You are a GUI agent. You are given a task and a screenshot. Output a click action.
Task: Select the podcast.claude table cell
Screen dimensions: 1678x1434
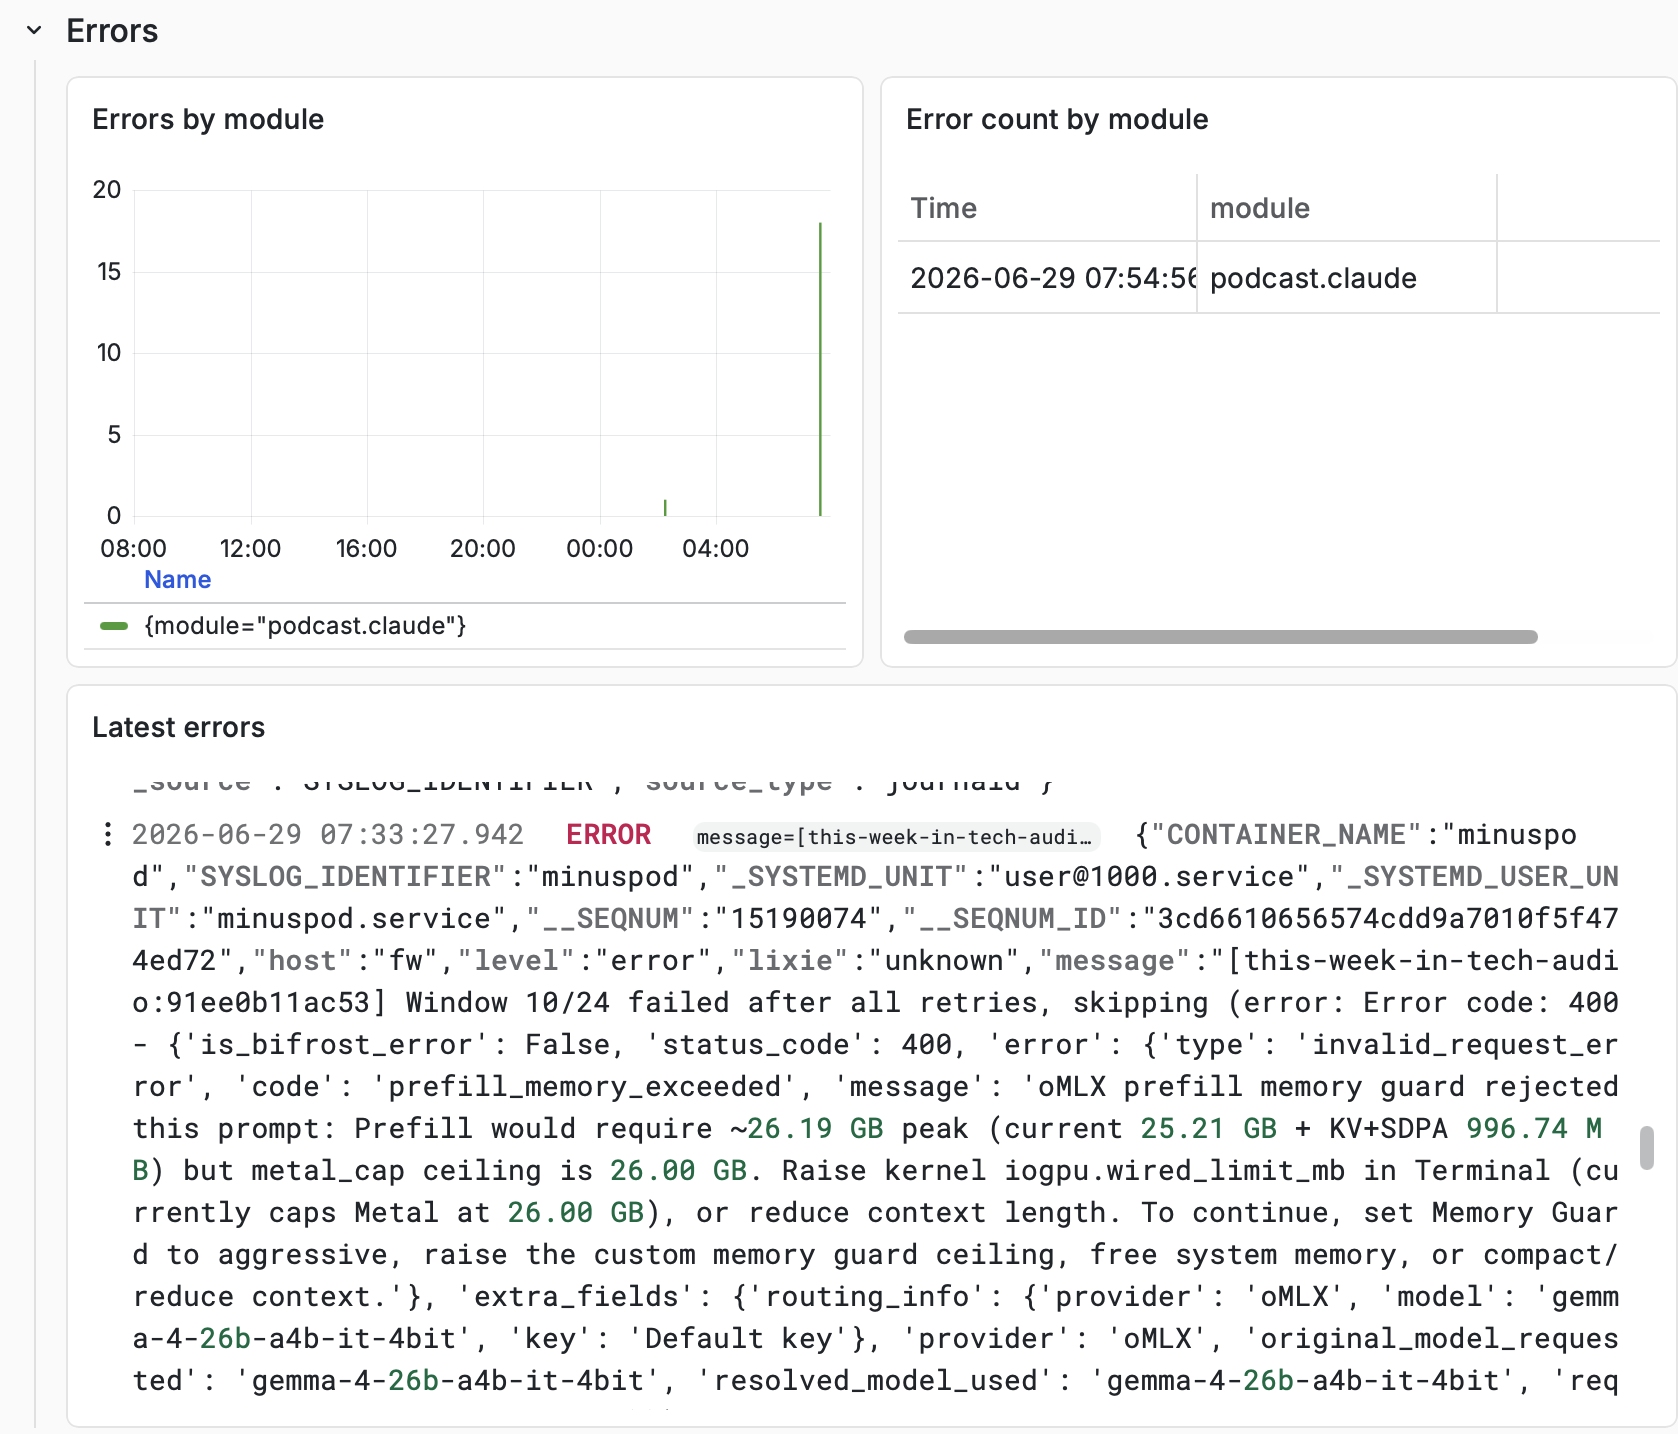[1346, 278]
